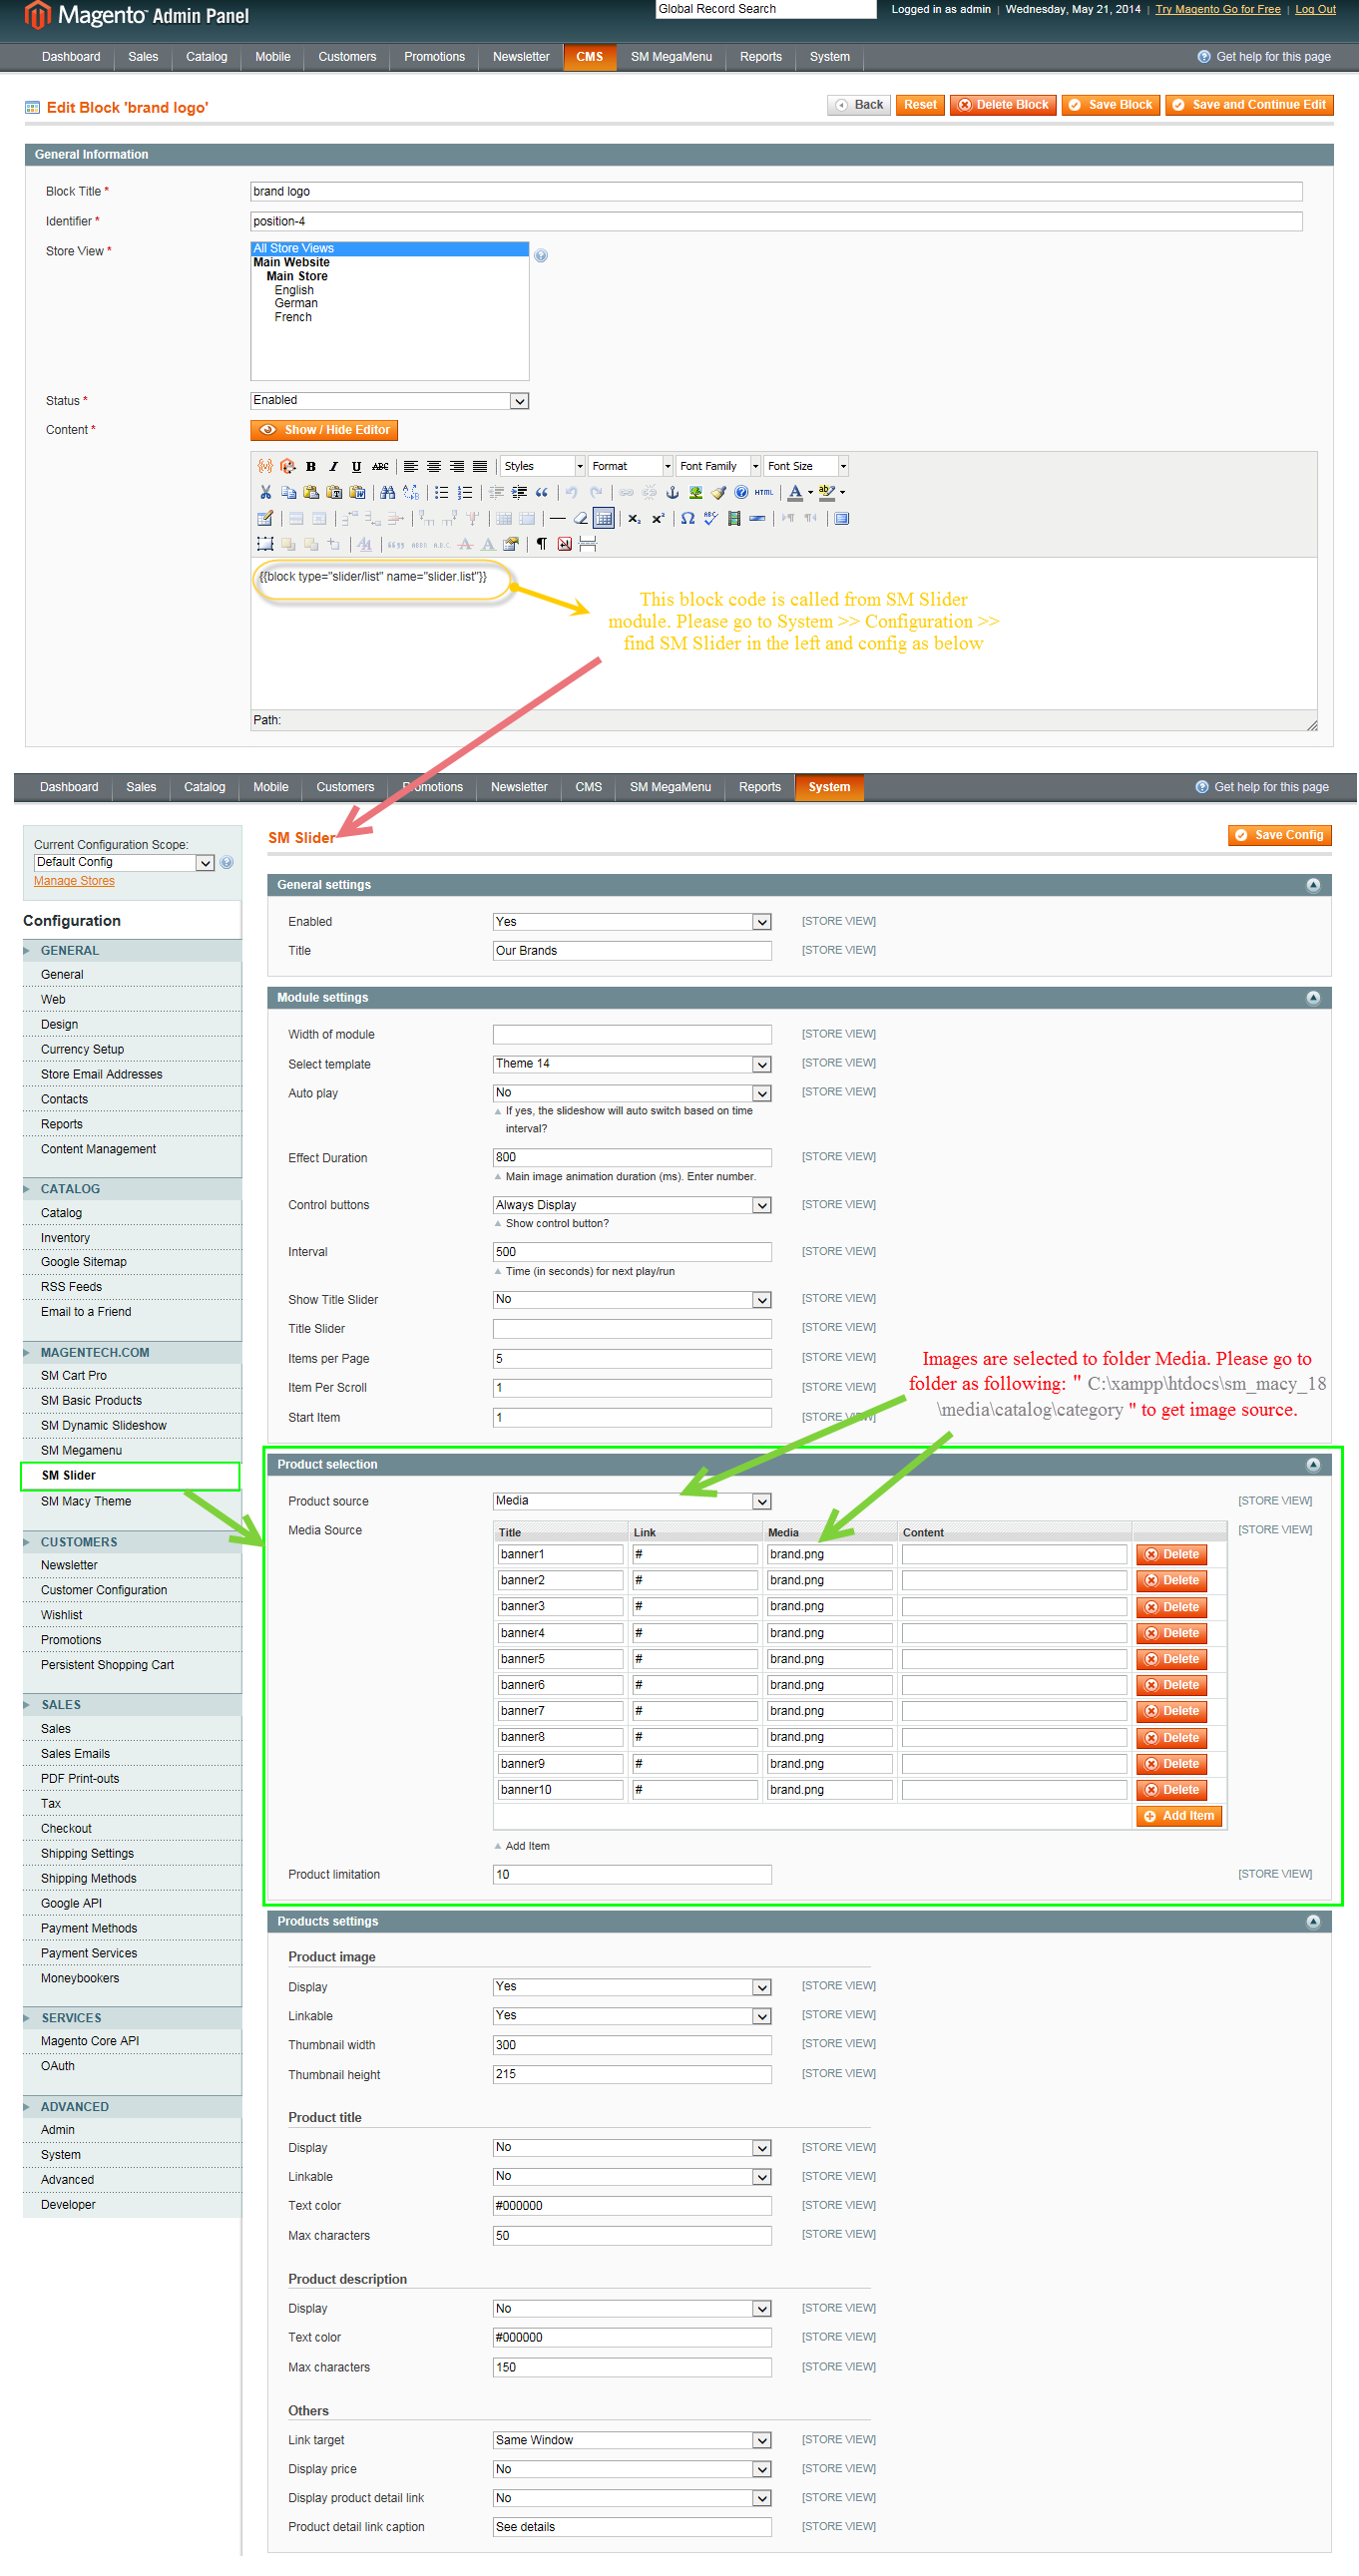Image resolution: width=1359 pixels, height=2576 pixels.
Task: Open the HTML source editor icon
Action: click(764, 493)
